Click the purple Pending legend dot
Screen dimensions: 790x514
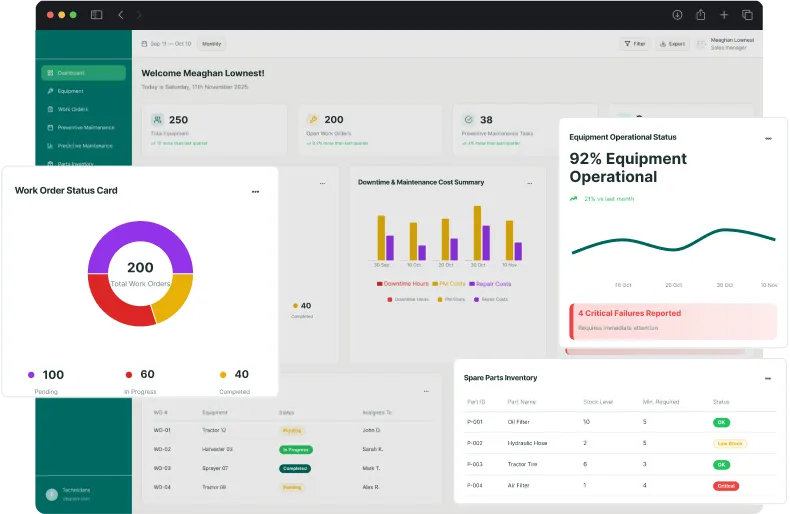pos(31,375)
